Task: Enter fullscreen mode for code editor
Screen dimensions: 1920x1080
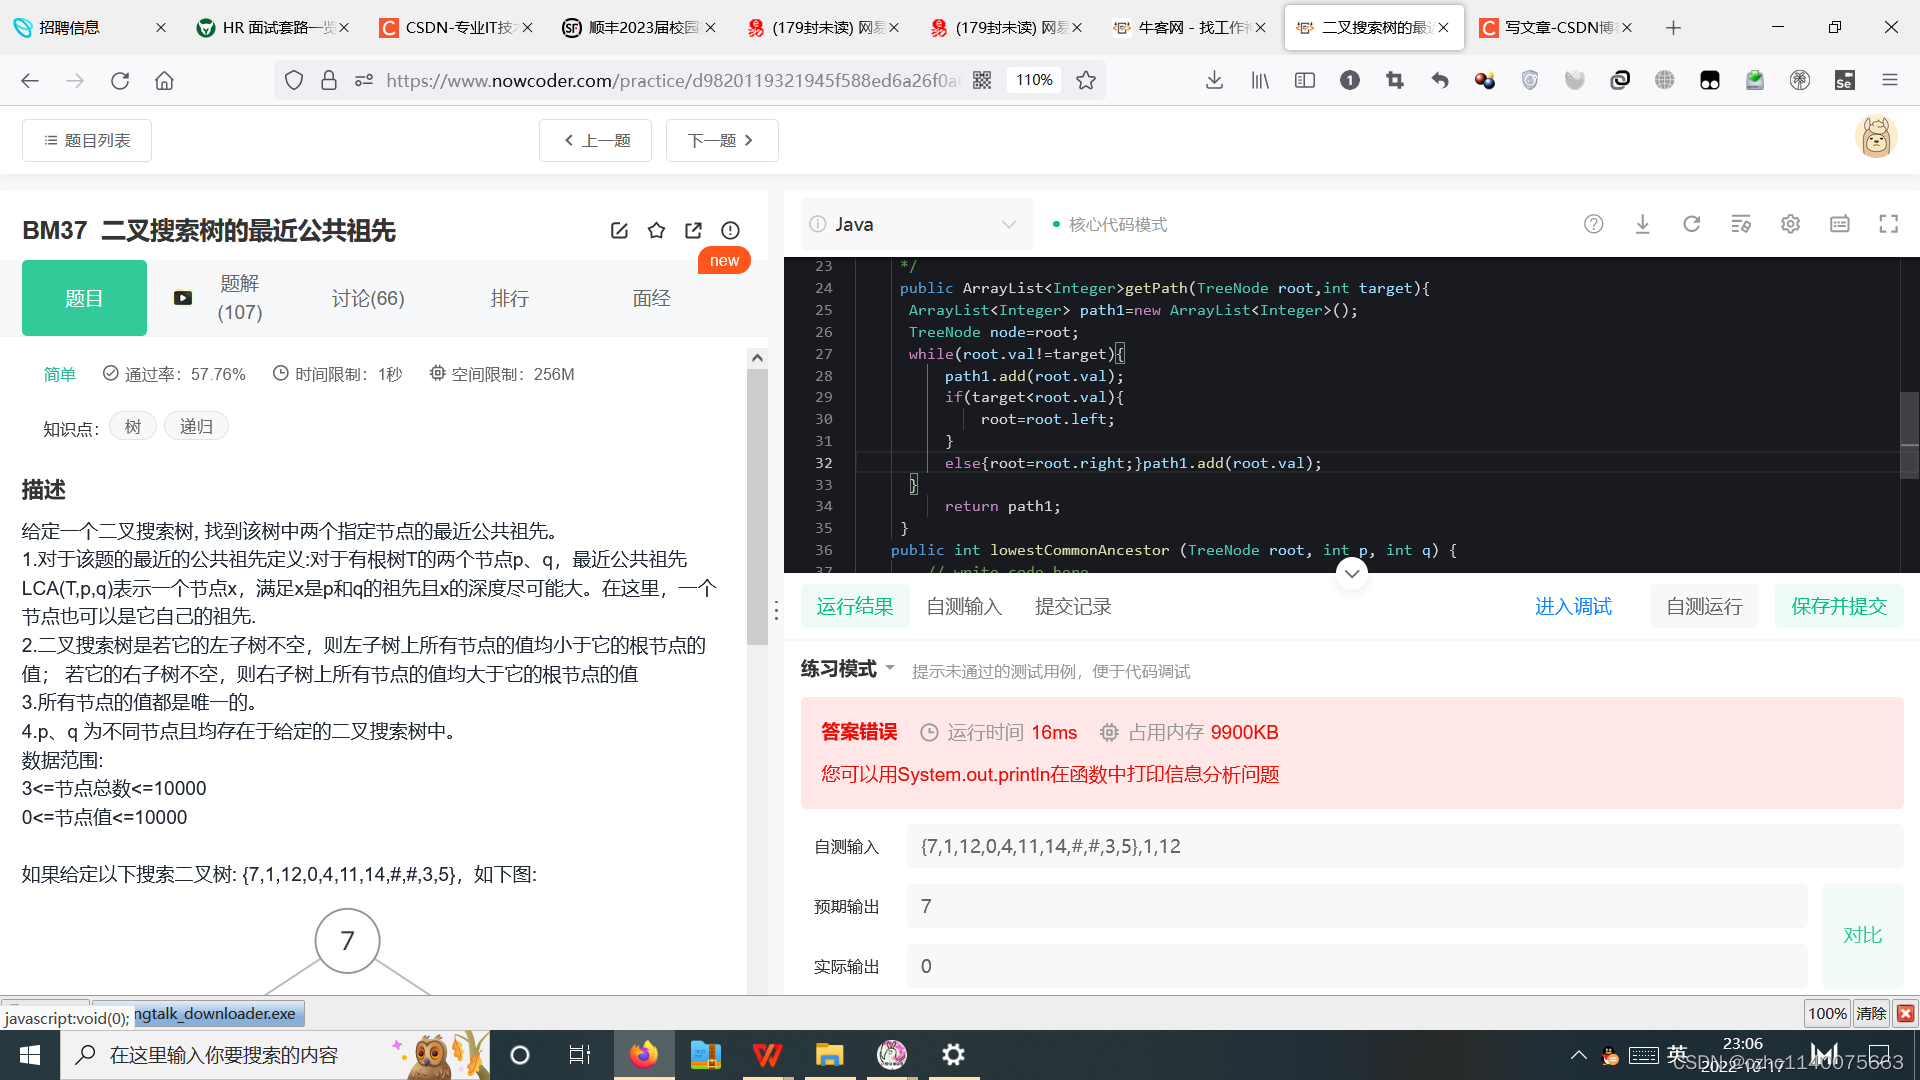Action: pos(1888,224)
